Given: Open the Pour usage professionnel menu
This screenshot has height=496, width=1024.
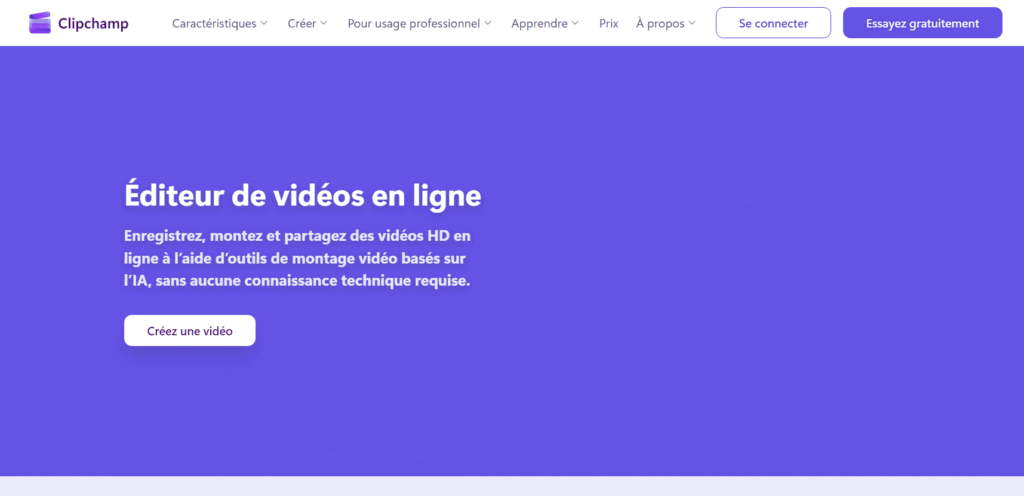Looking at the screenshot, I should pyautogui.click(x=414, y=23).
